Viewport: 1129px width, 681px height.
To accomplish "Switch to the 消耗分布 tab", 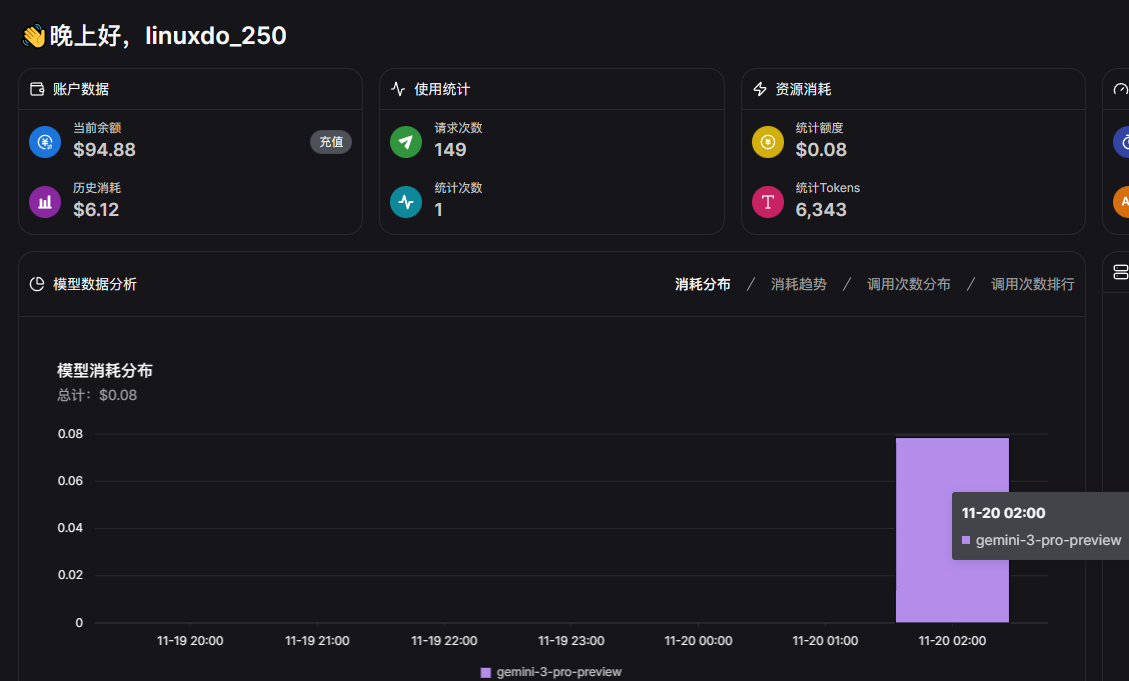I will [703, 284].
